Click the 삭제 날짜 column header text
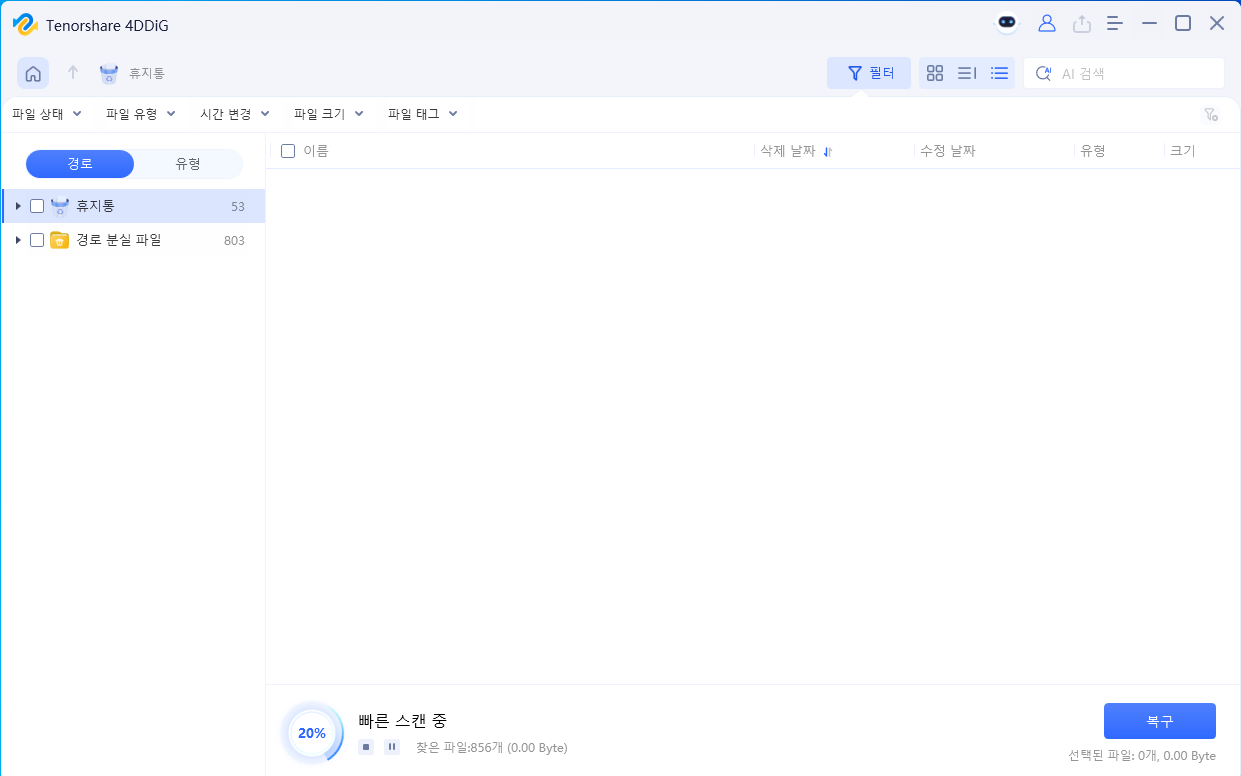This screenshot has width=1241, height=776. pos(788,151)
